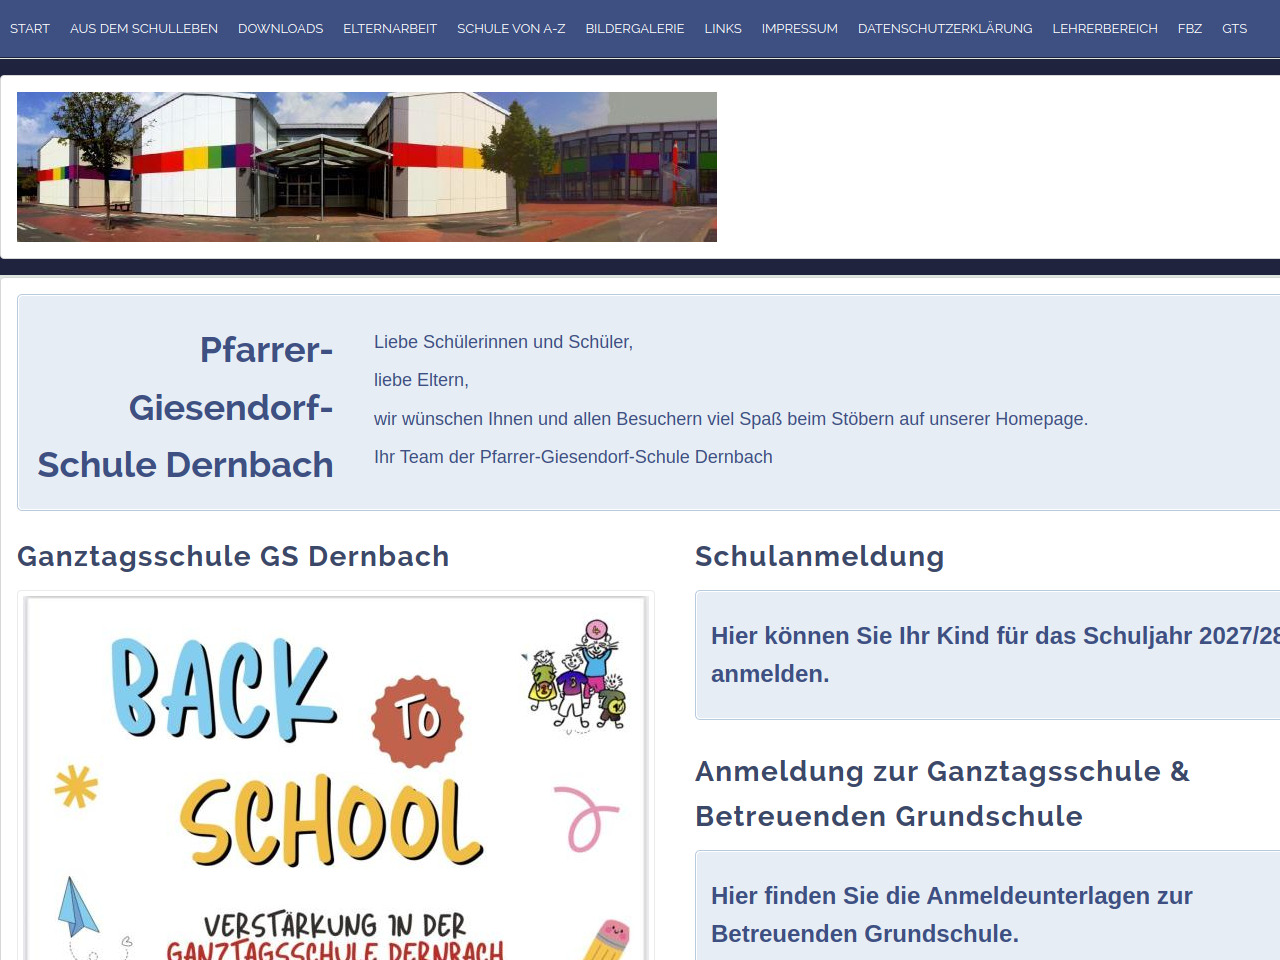Enter the Lehrerbereich section
This screenshot has width=1280, height=960.
(x=1105, y=29)
